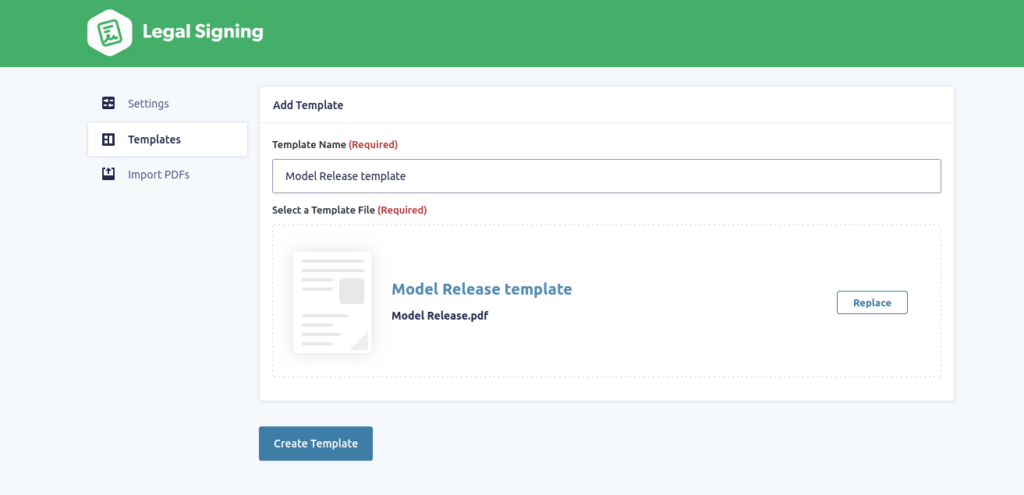Image resolution: width=1024 pixels, height=495 pixels.
Task: Select the Templates sidebar tab
Action: pyautogui.click(x=167, y=139)
